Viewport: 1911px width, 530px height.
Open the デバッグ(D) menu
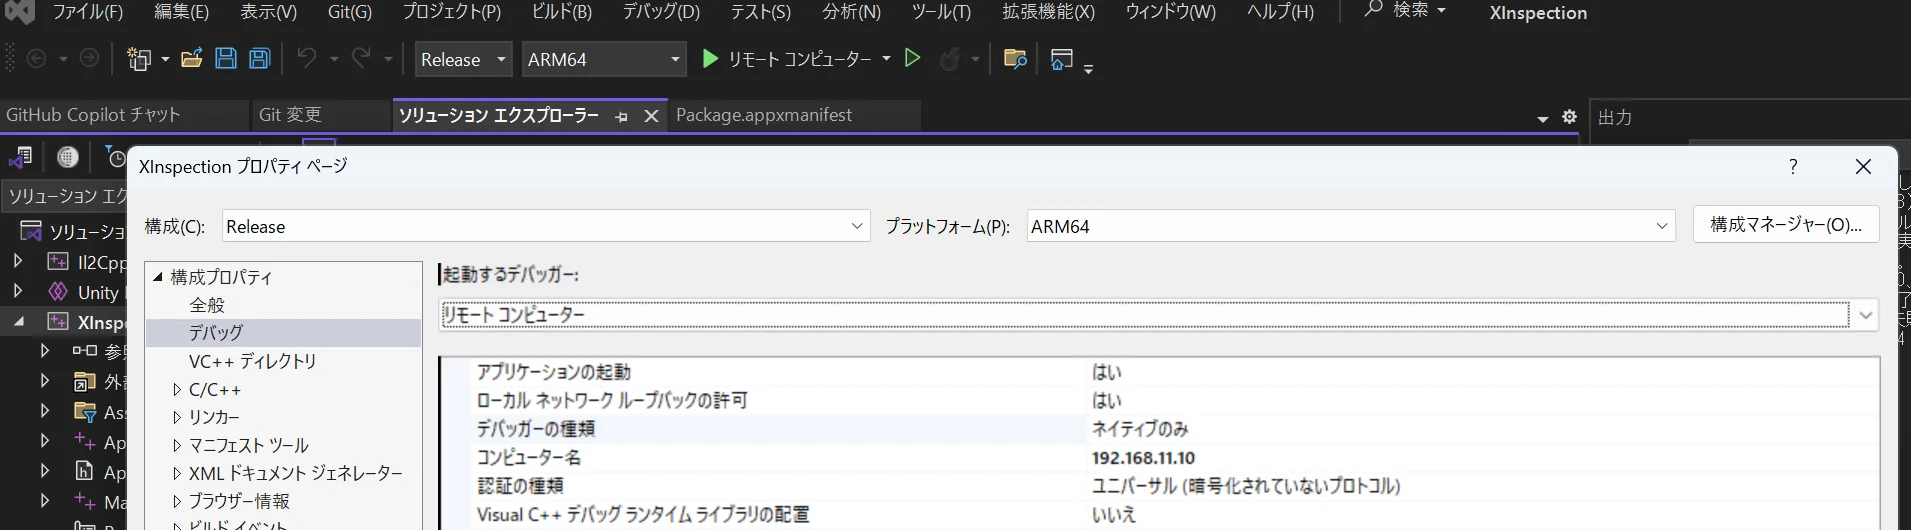click(661, 12)
